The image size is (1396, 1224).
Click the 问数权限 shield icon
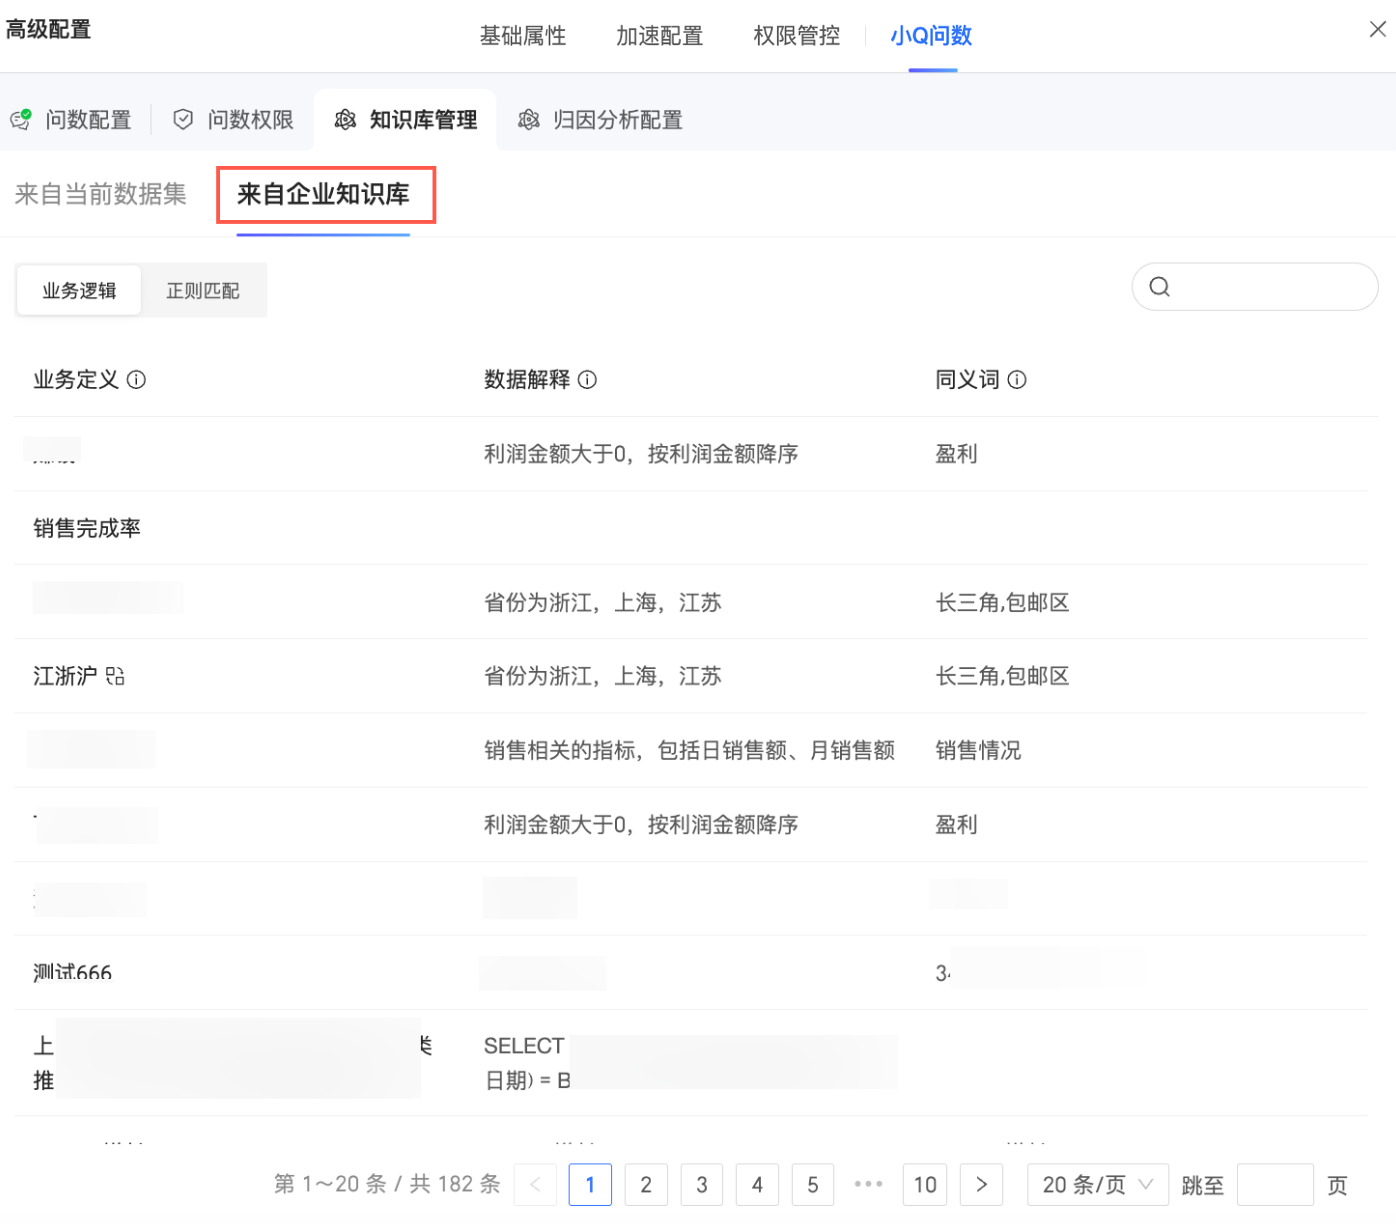[183, 120]
